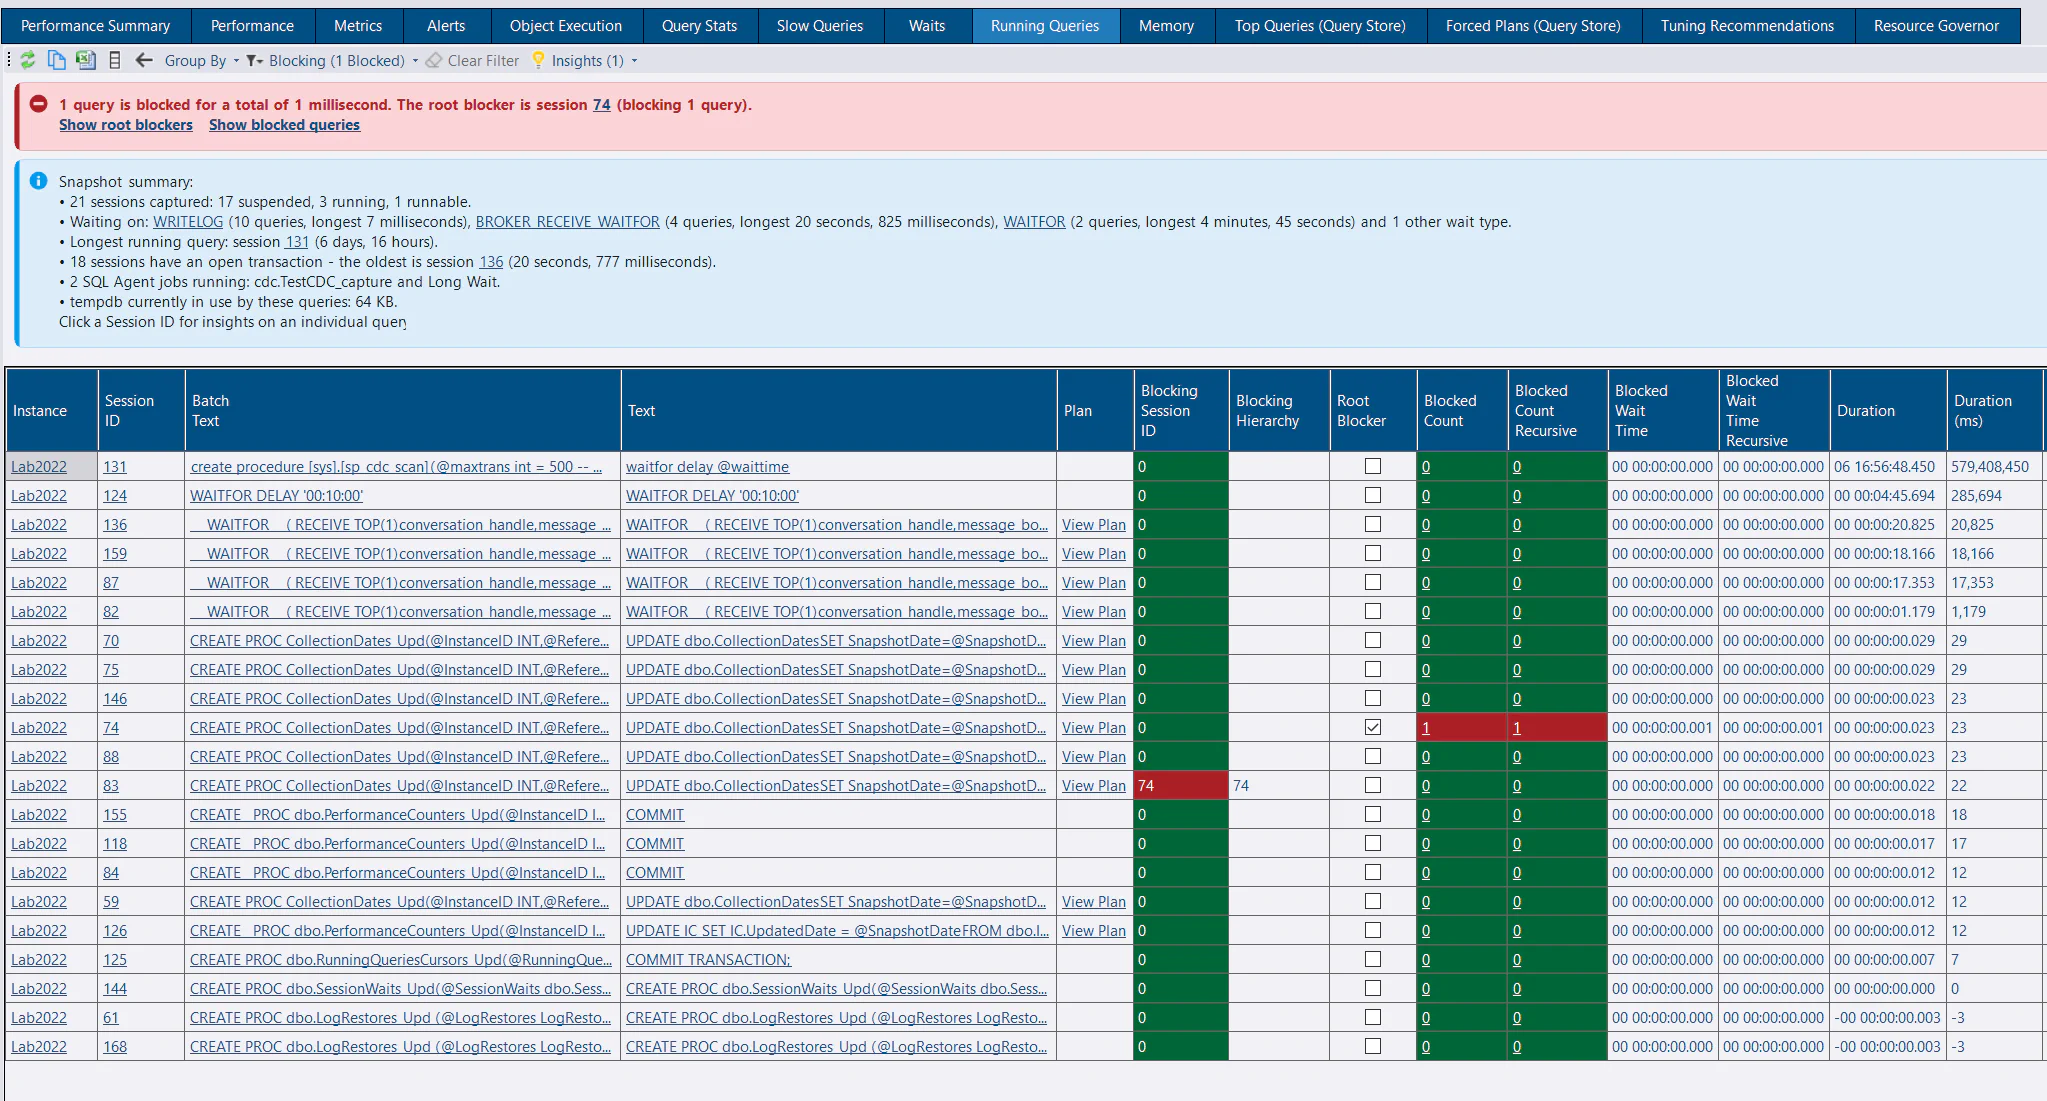
Task: Toggle Root Blocker checkbox for session 74
Action: click(x=1373, y=727)
